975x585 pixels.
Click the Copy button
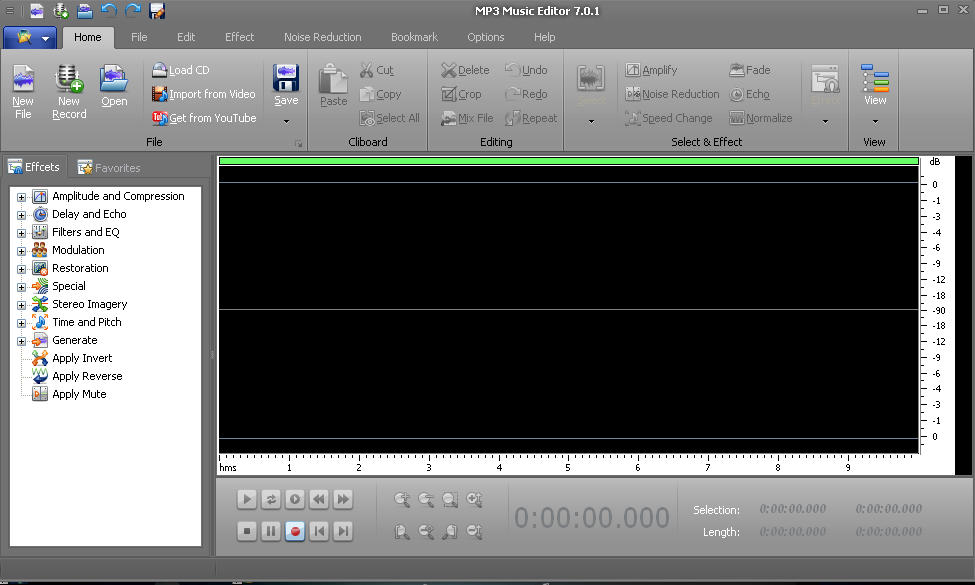pos(381,94)
